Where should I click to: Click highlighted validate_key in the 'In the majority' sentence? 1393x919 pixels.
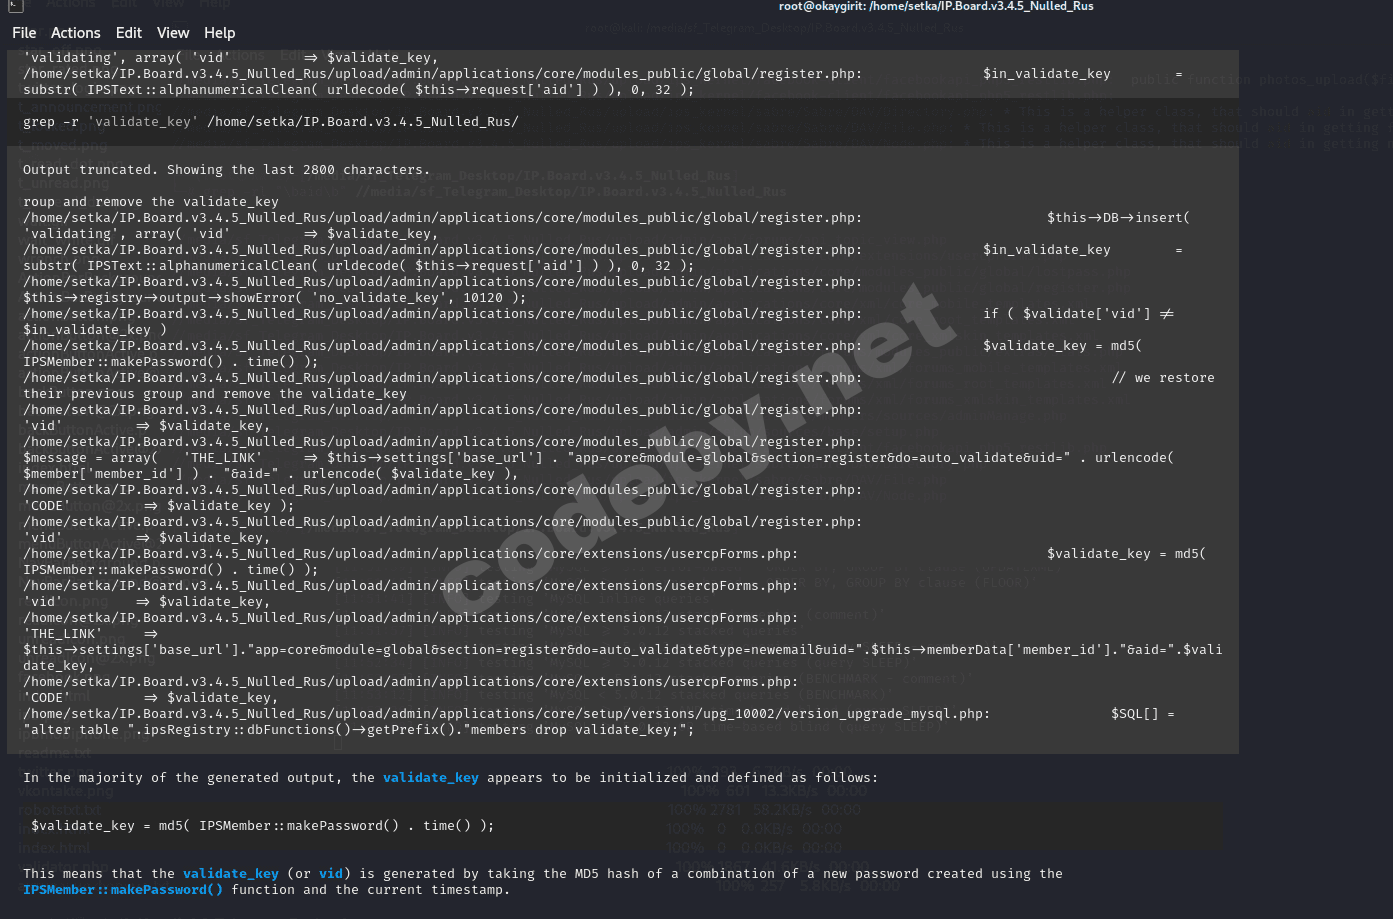pyautogui.click(x=431, y=778)
